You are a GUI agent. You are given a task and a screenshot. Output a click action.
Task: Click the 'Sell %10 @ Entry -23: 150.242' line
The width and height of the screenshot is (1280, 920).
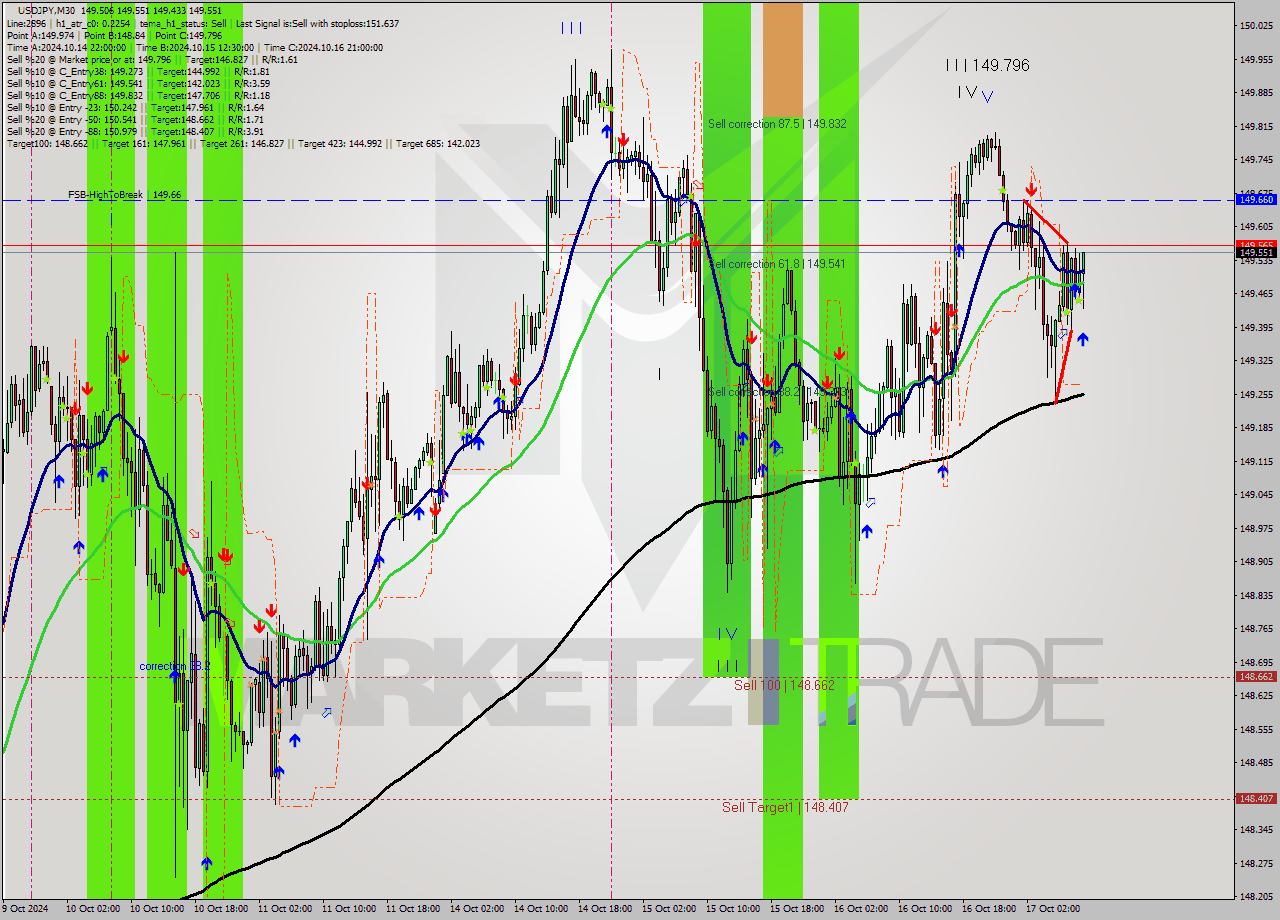click(135, 108)
